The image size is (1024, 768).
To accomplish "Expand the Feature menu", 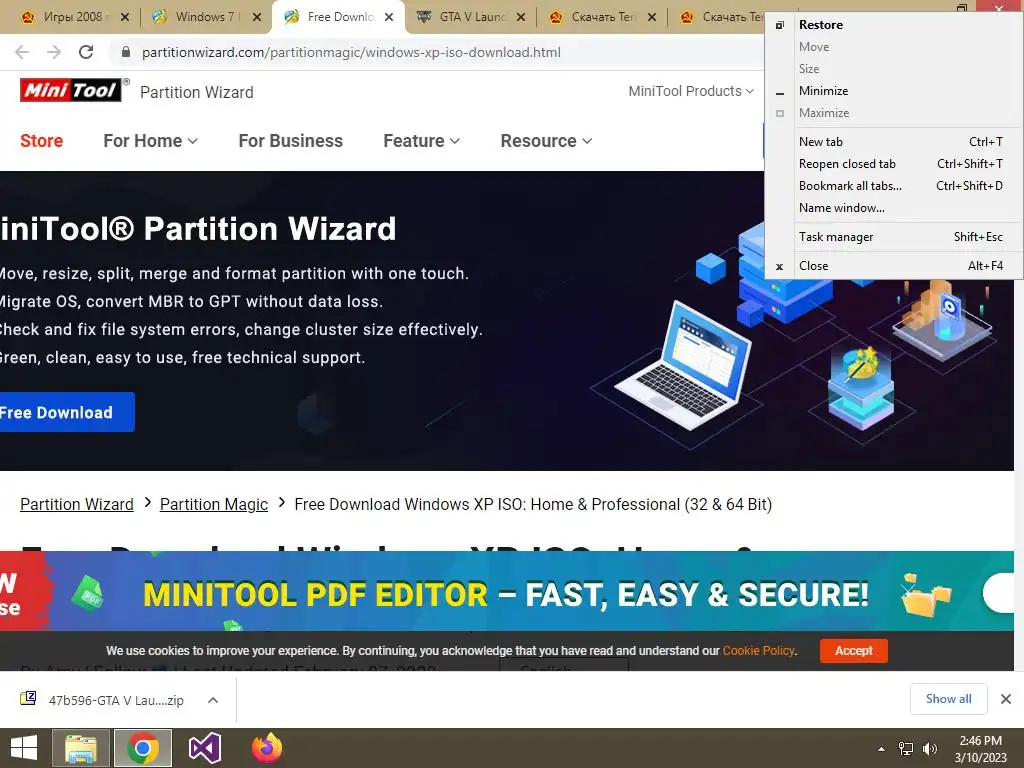I will [x=421, y=140].
